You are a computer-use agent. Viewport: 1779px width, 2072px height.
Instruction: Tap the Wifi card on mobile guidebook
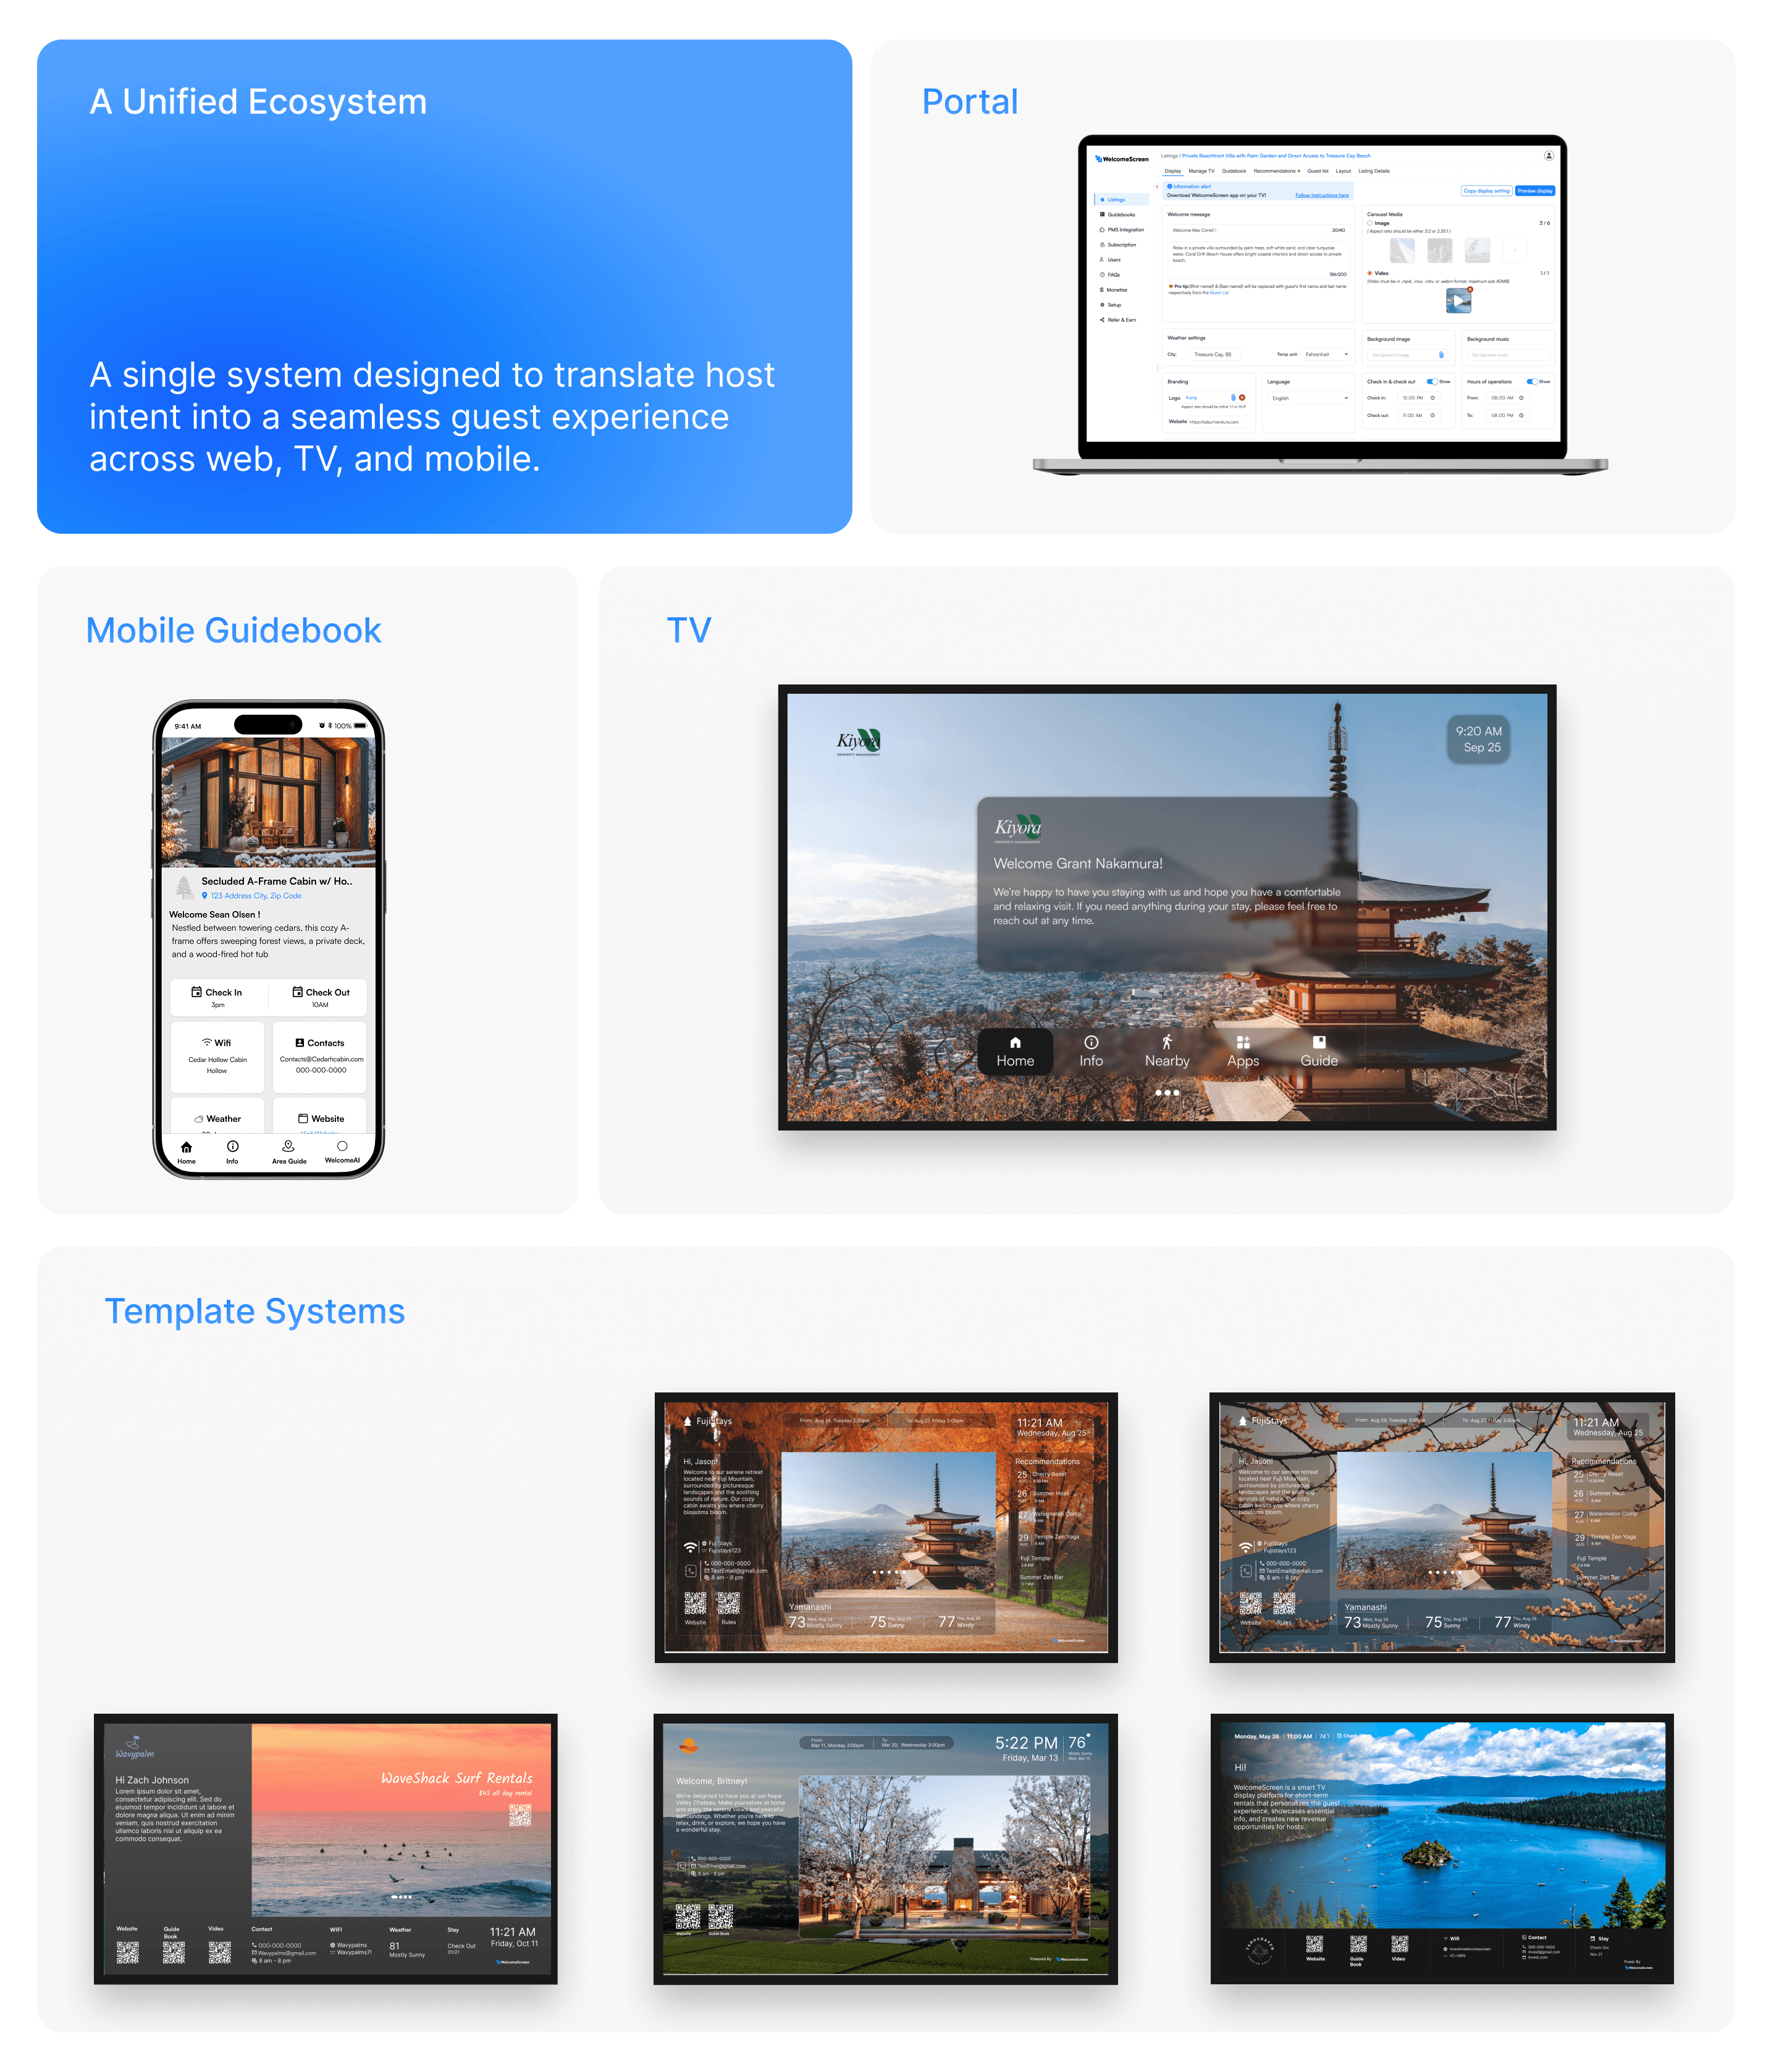click(217, 1056)
